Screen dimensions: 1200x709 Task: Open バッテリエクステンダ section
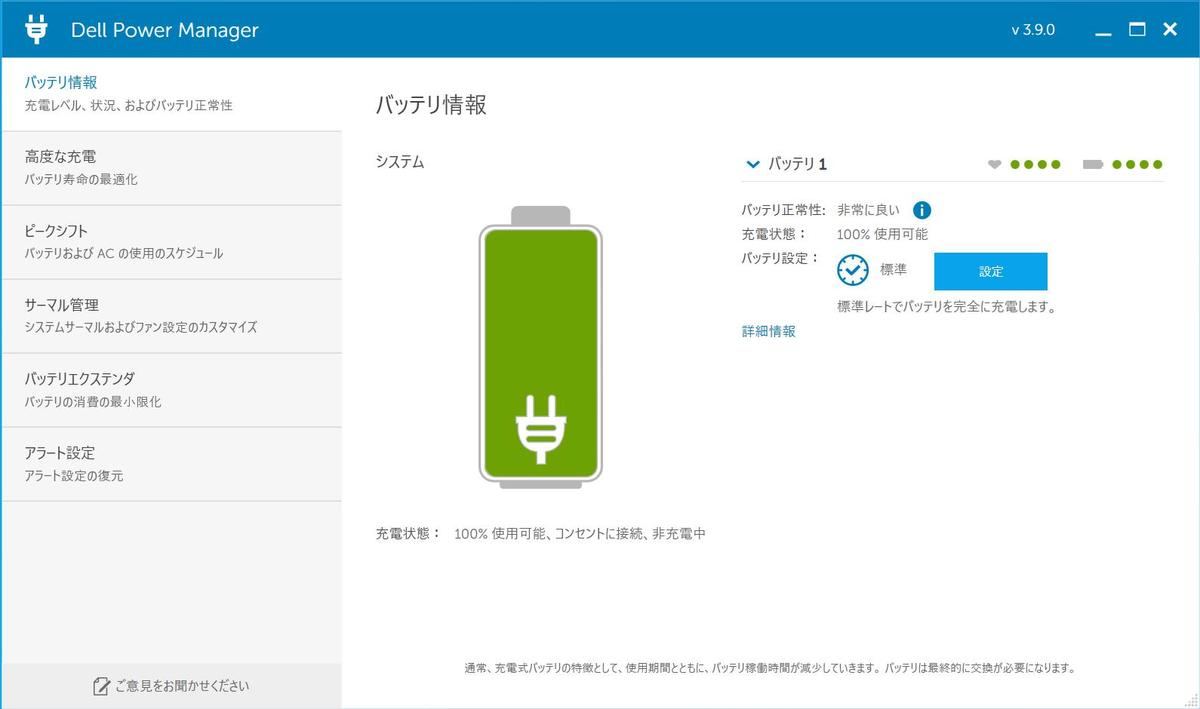[x=171, y=390]
